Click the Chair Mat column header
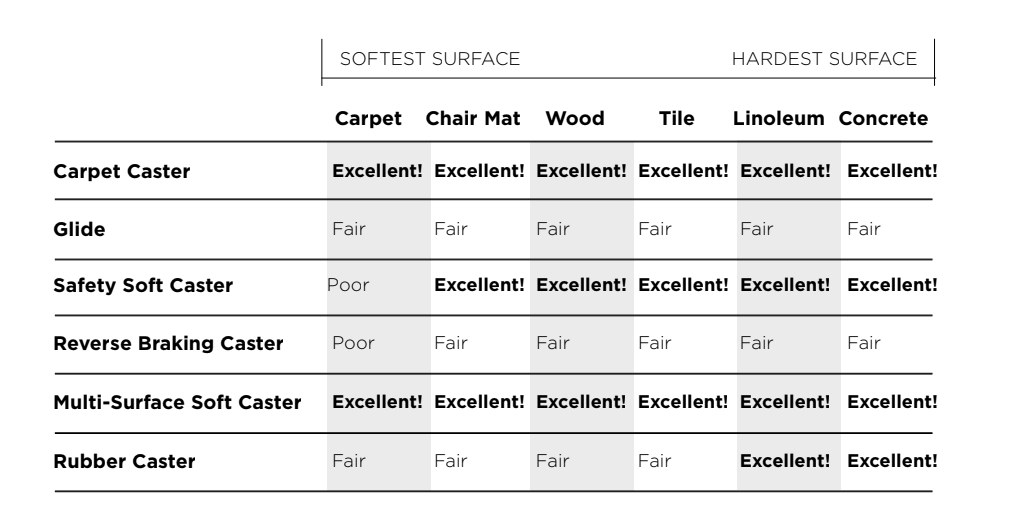 475,119
